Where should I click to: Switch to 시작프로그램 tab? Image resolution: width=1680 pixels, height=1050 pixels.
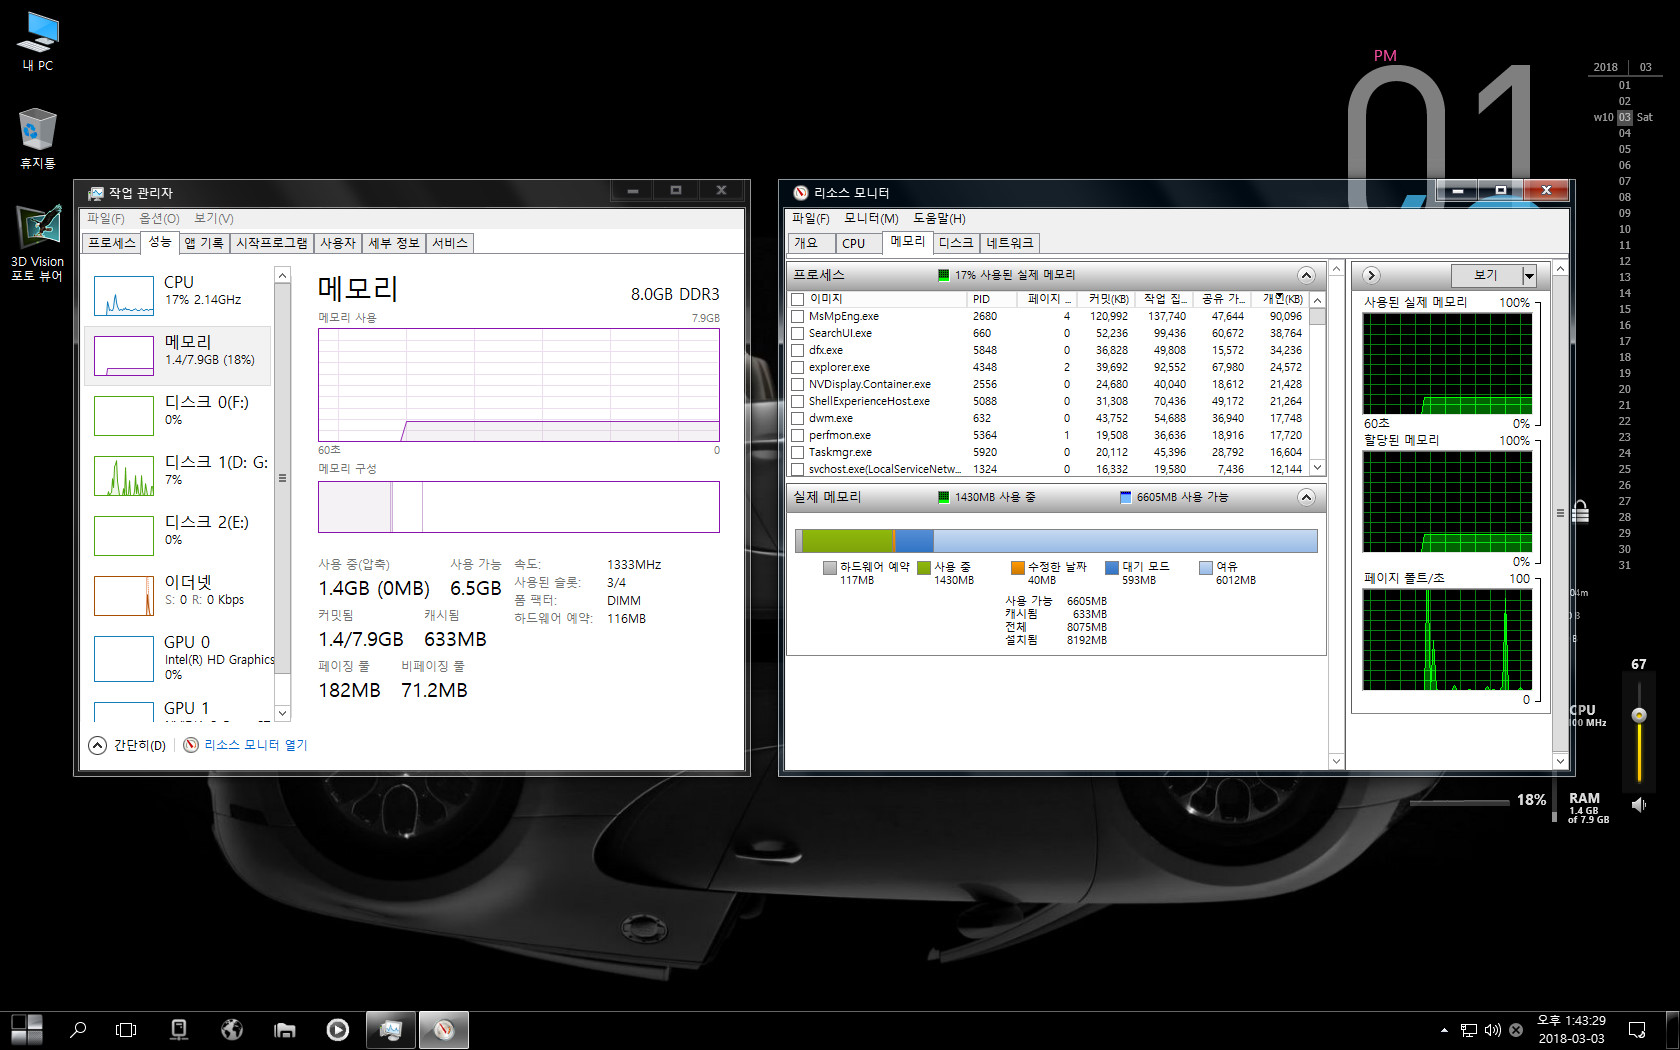[272, 243]
